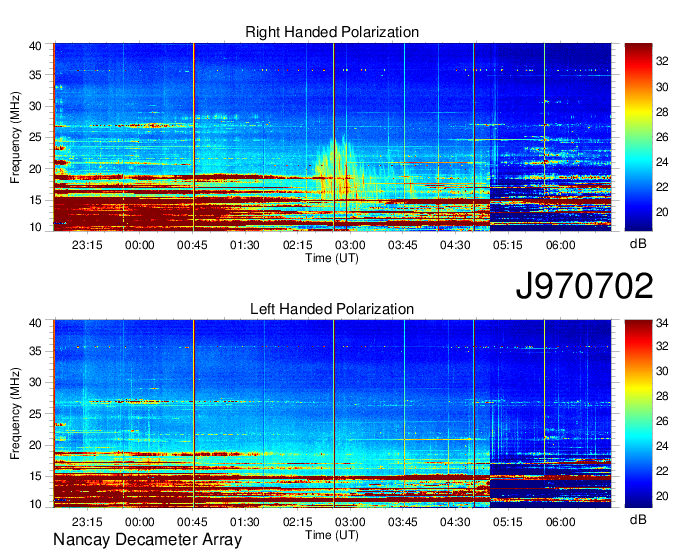Select the J970702 observation label

584,286
